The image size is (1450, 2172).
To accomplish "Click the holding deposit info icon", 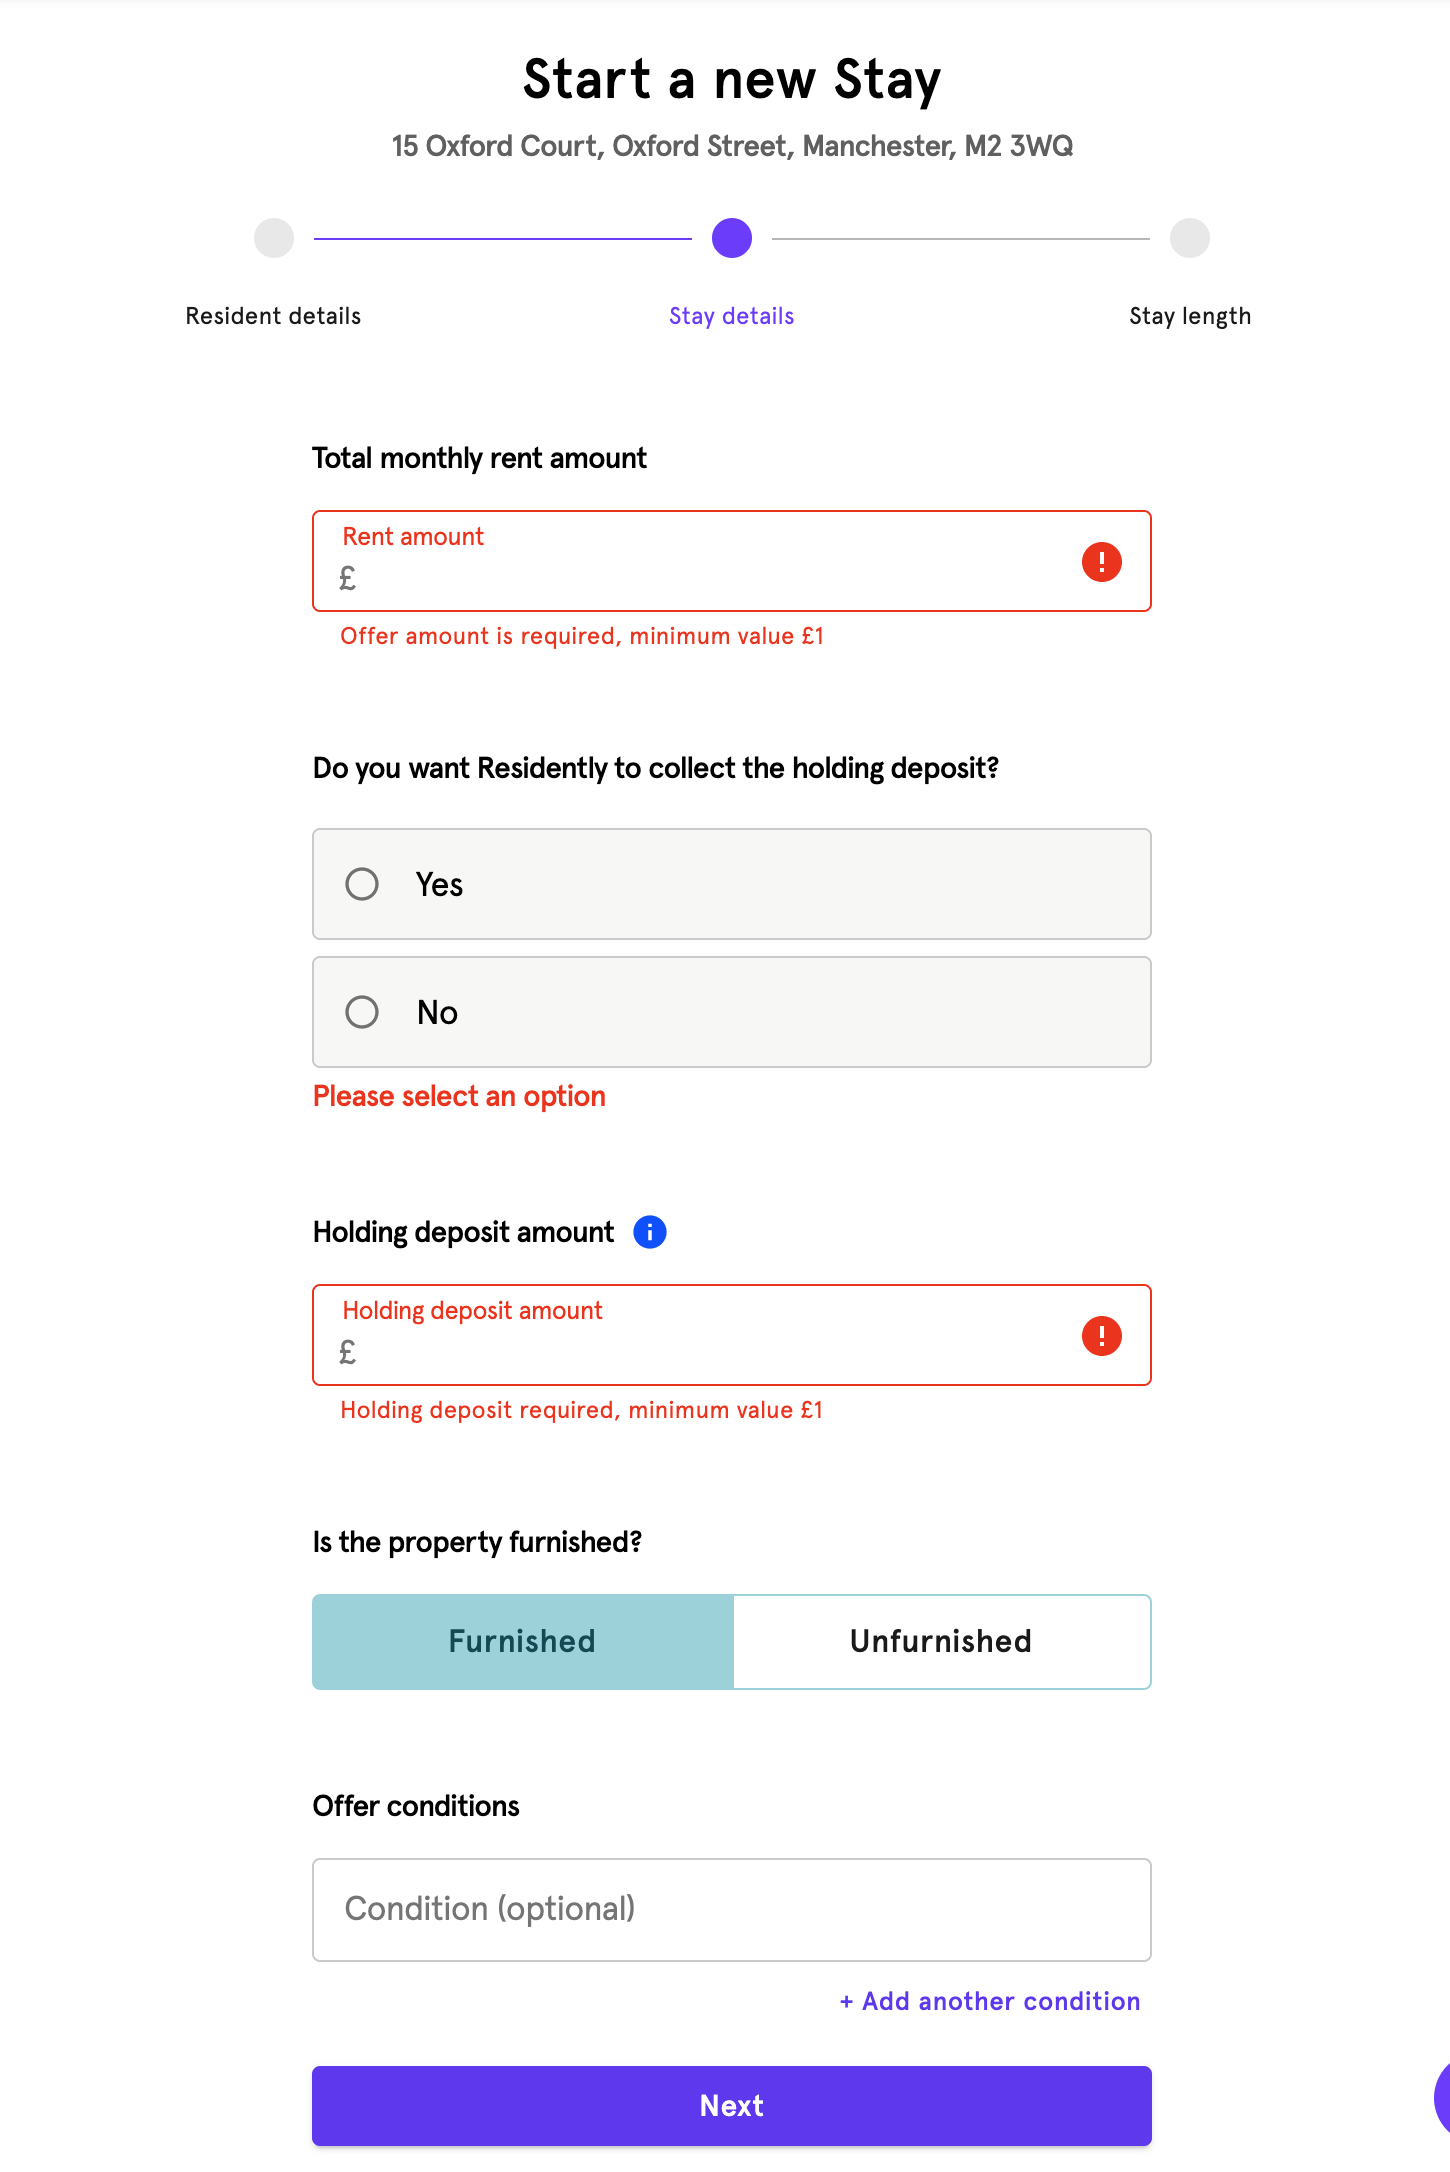I will click(x=650, y=1232).
